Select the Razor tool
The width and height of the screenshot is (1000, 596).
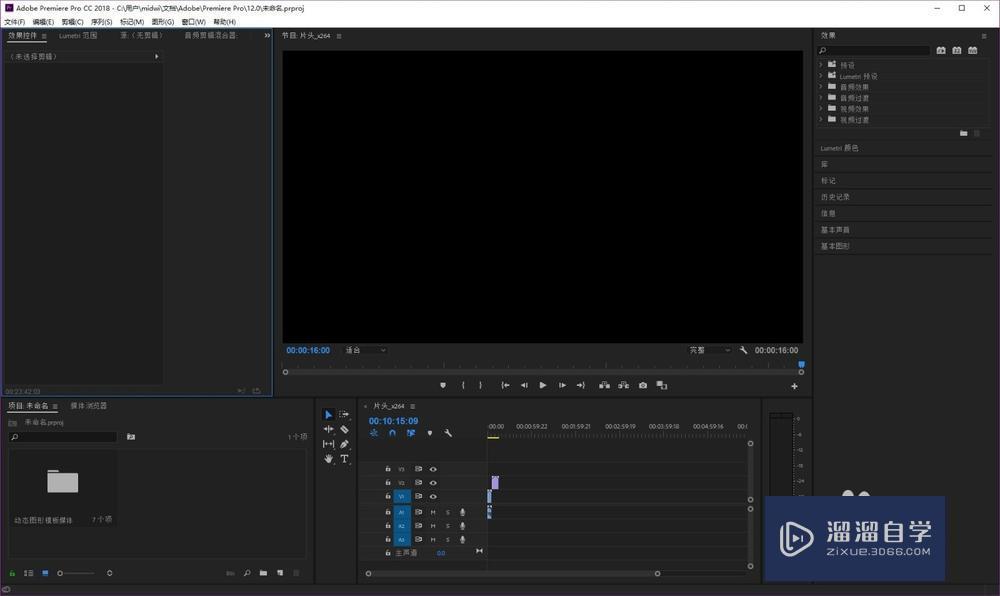(344, 430)
